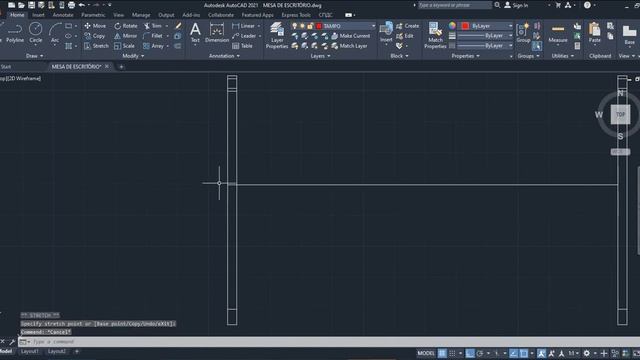The width and height of the screenshot is (640, 360).
Task: Toggle 2D object snap in status bar
Action: click(x=524, y=353)
